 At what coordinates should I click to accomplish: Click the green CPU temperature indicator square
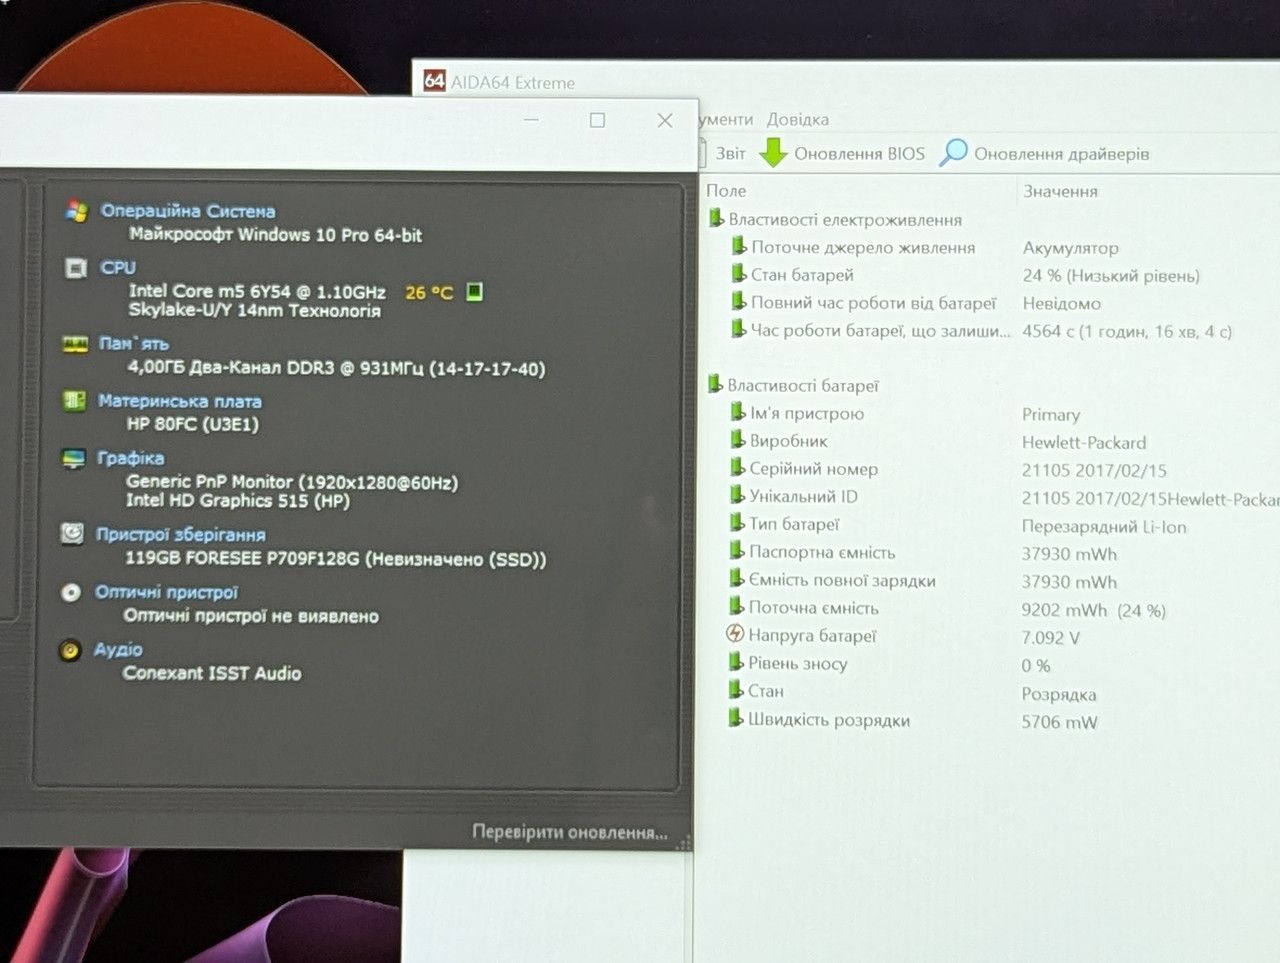coord(475,291)
